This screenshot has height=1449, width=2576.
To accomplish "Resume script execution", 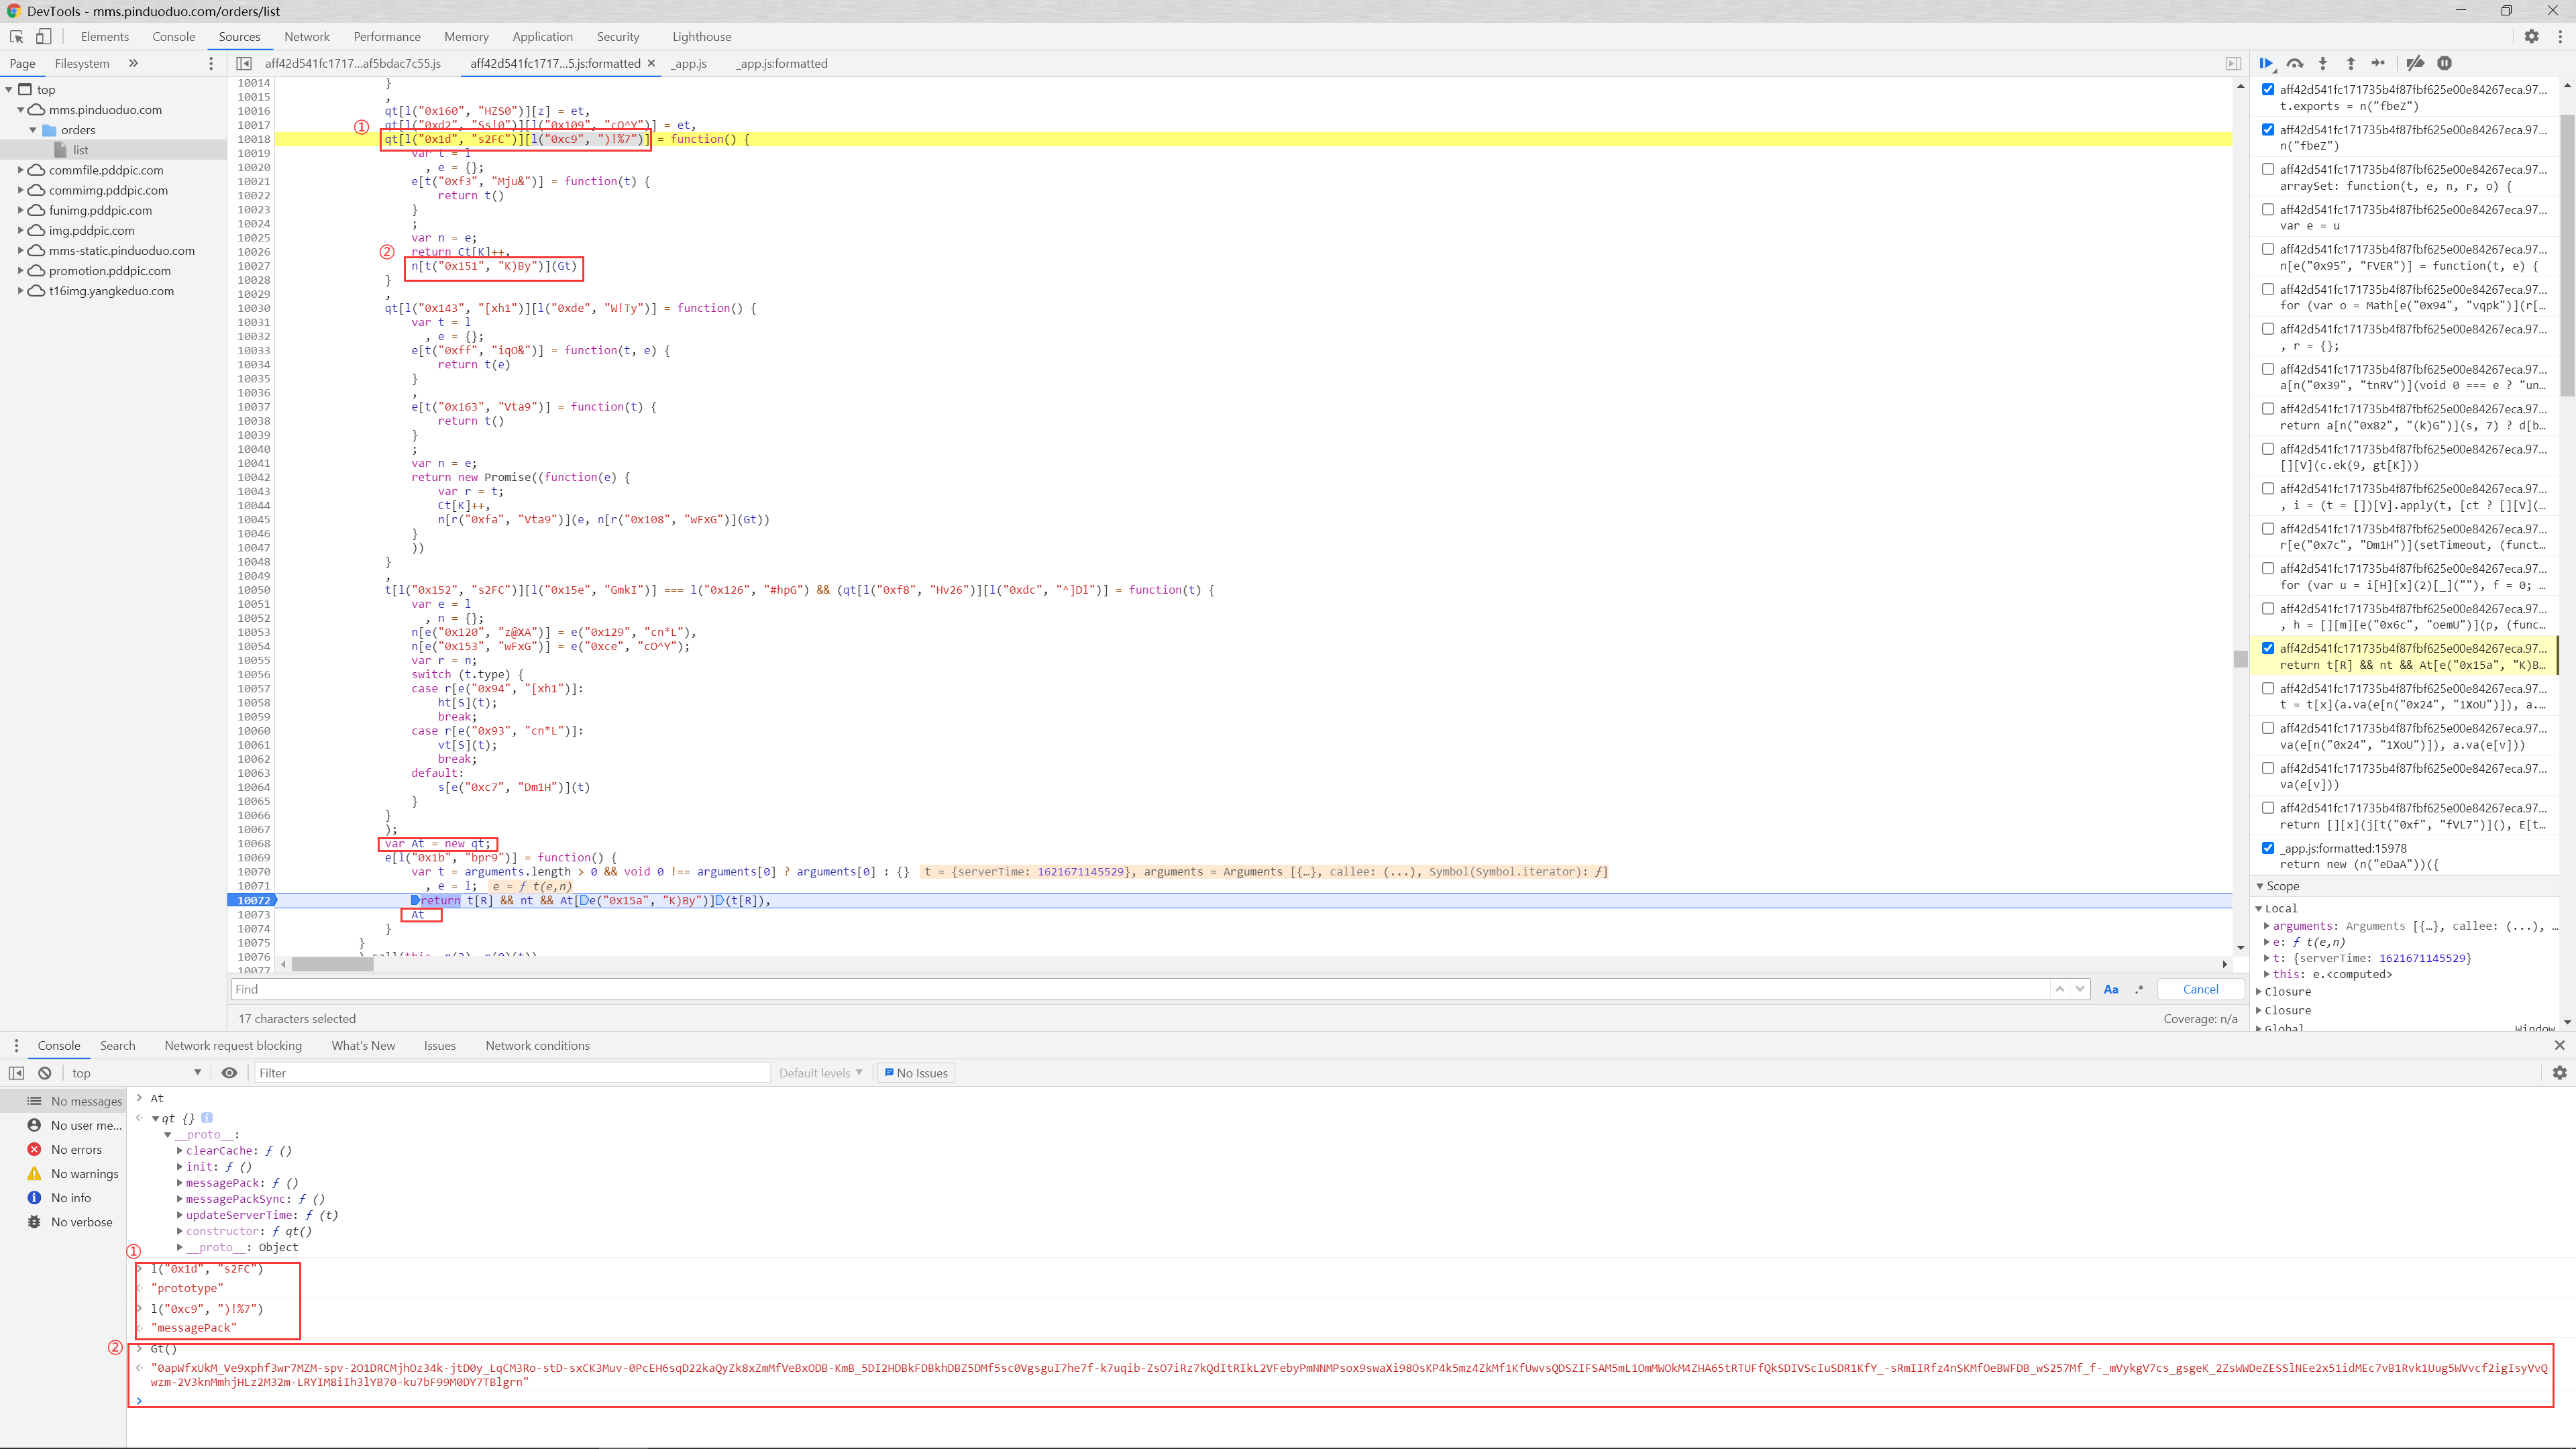I will (x=2267, y=63).
